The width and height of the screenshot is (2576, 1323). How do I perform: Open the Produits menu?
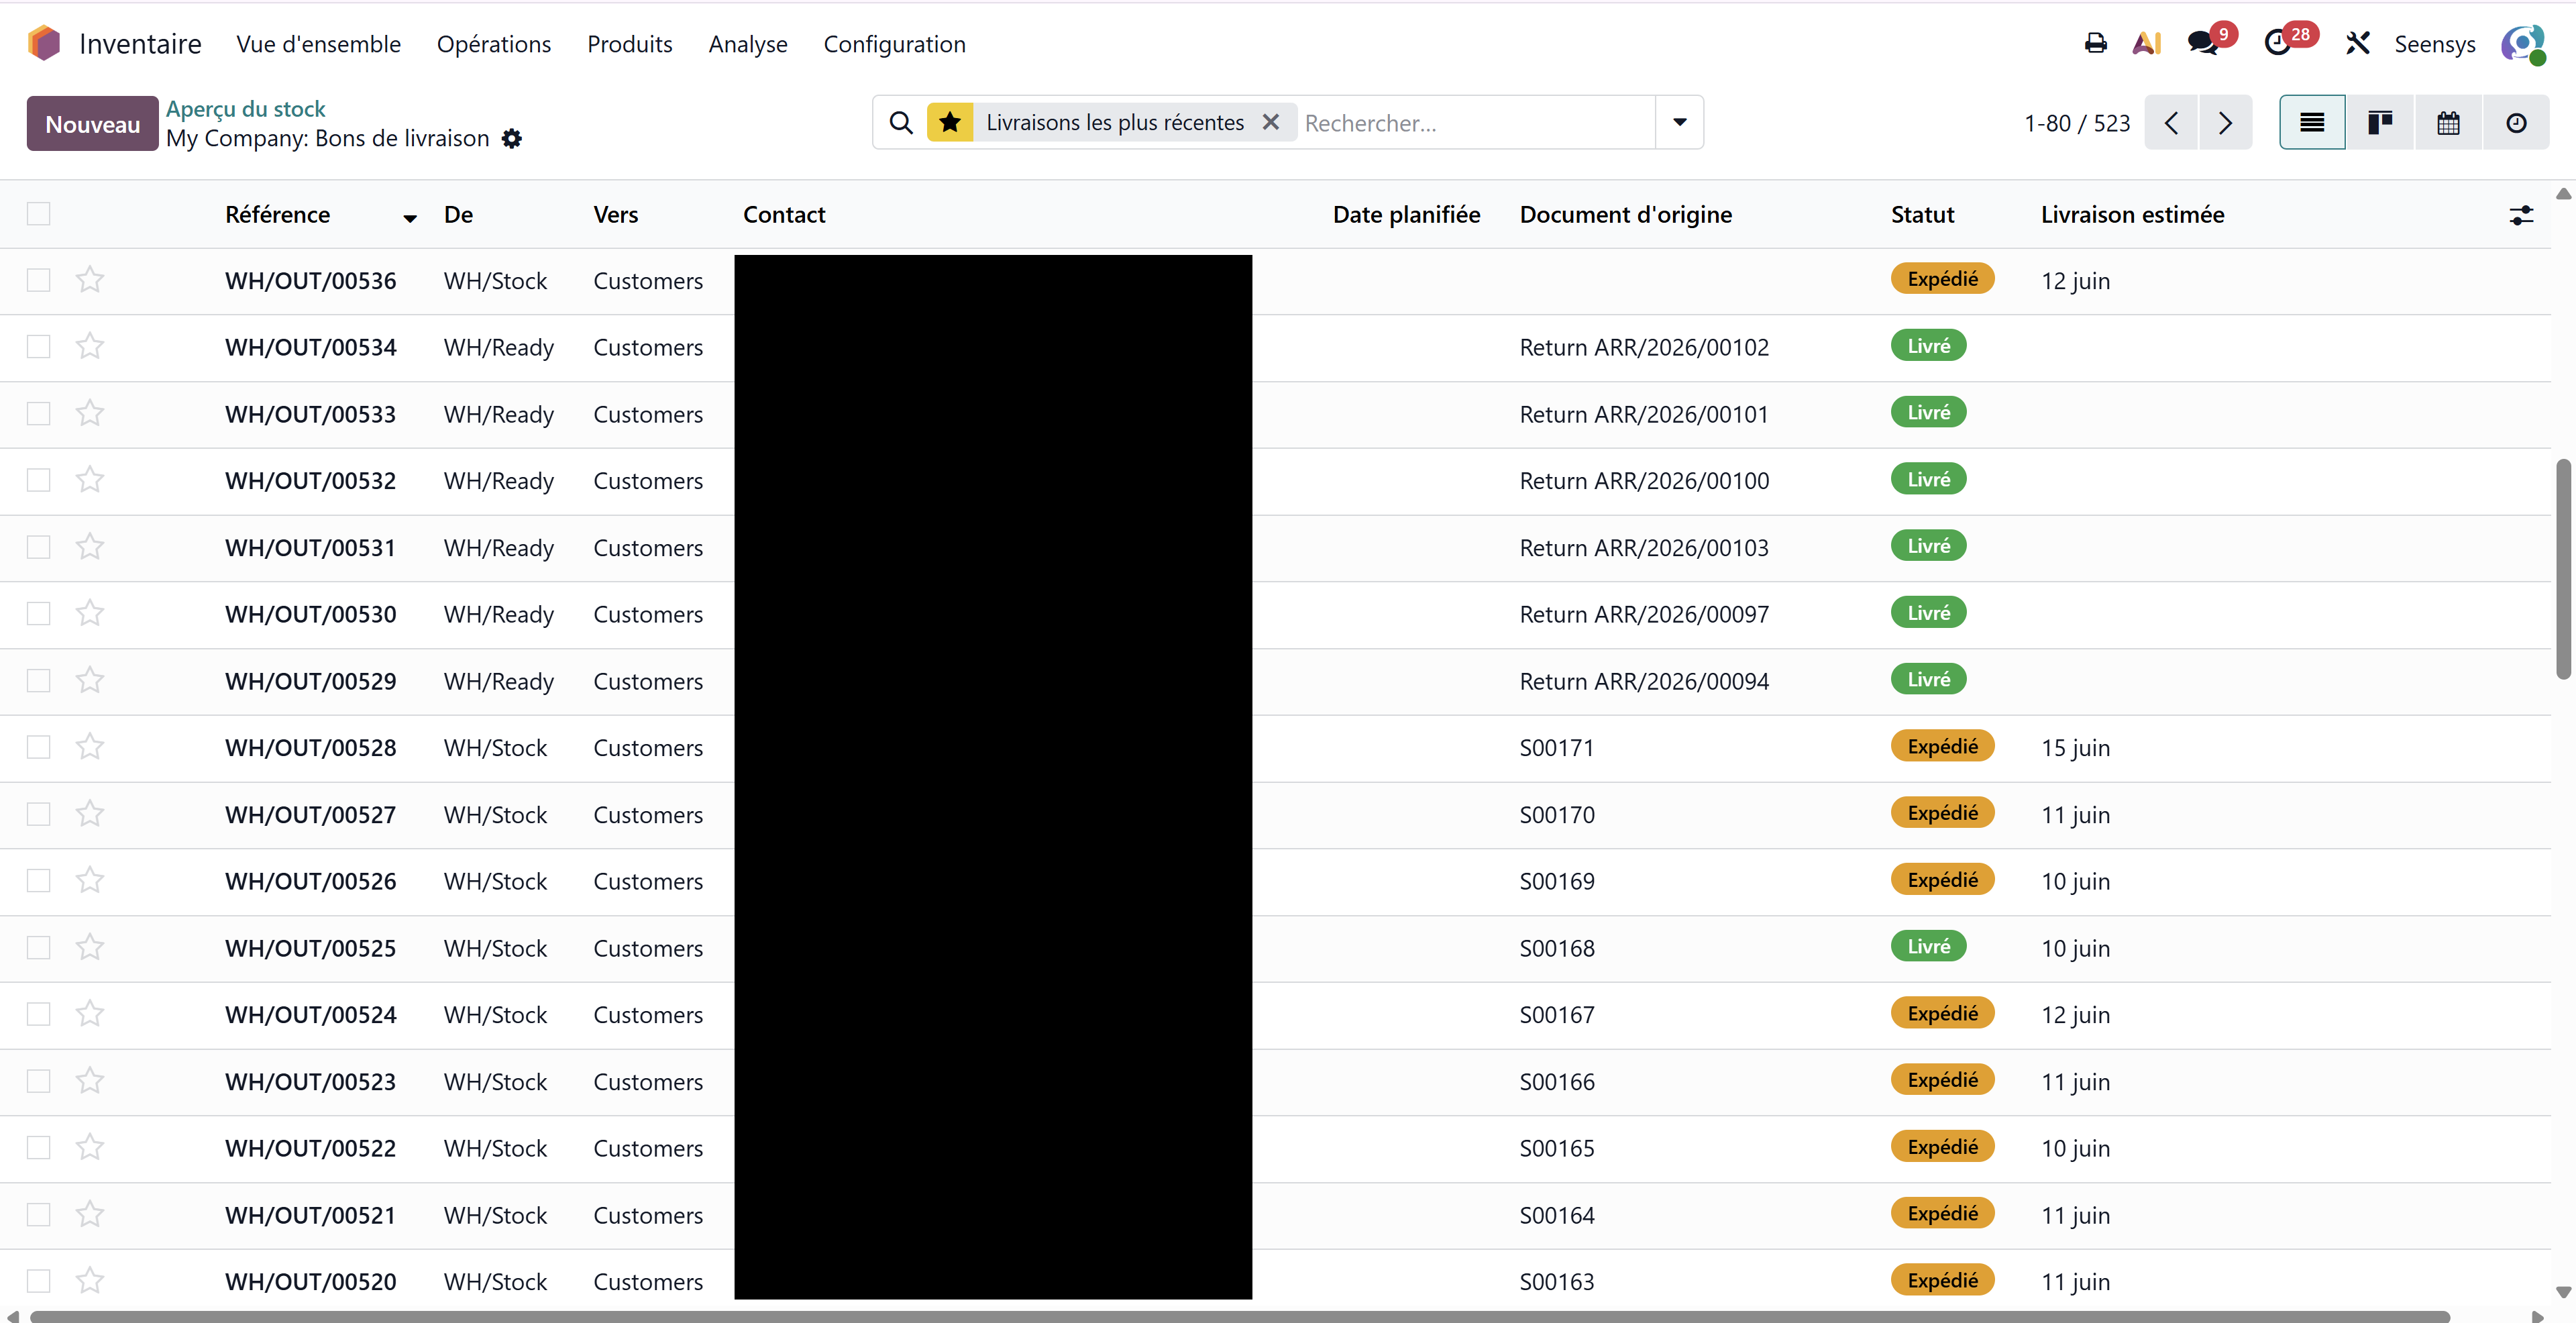[x=629, y=44]
